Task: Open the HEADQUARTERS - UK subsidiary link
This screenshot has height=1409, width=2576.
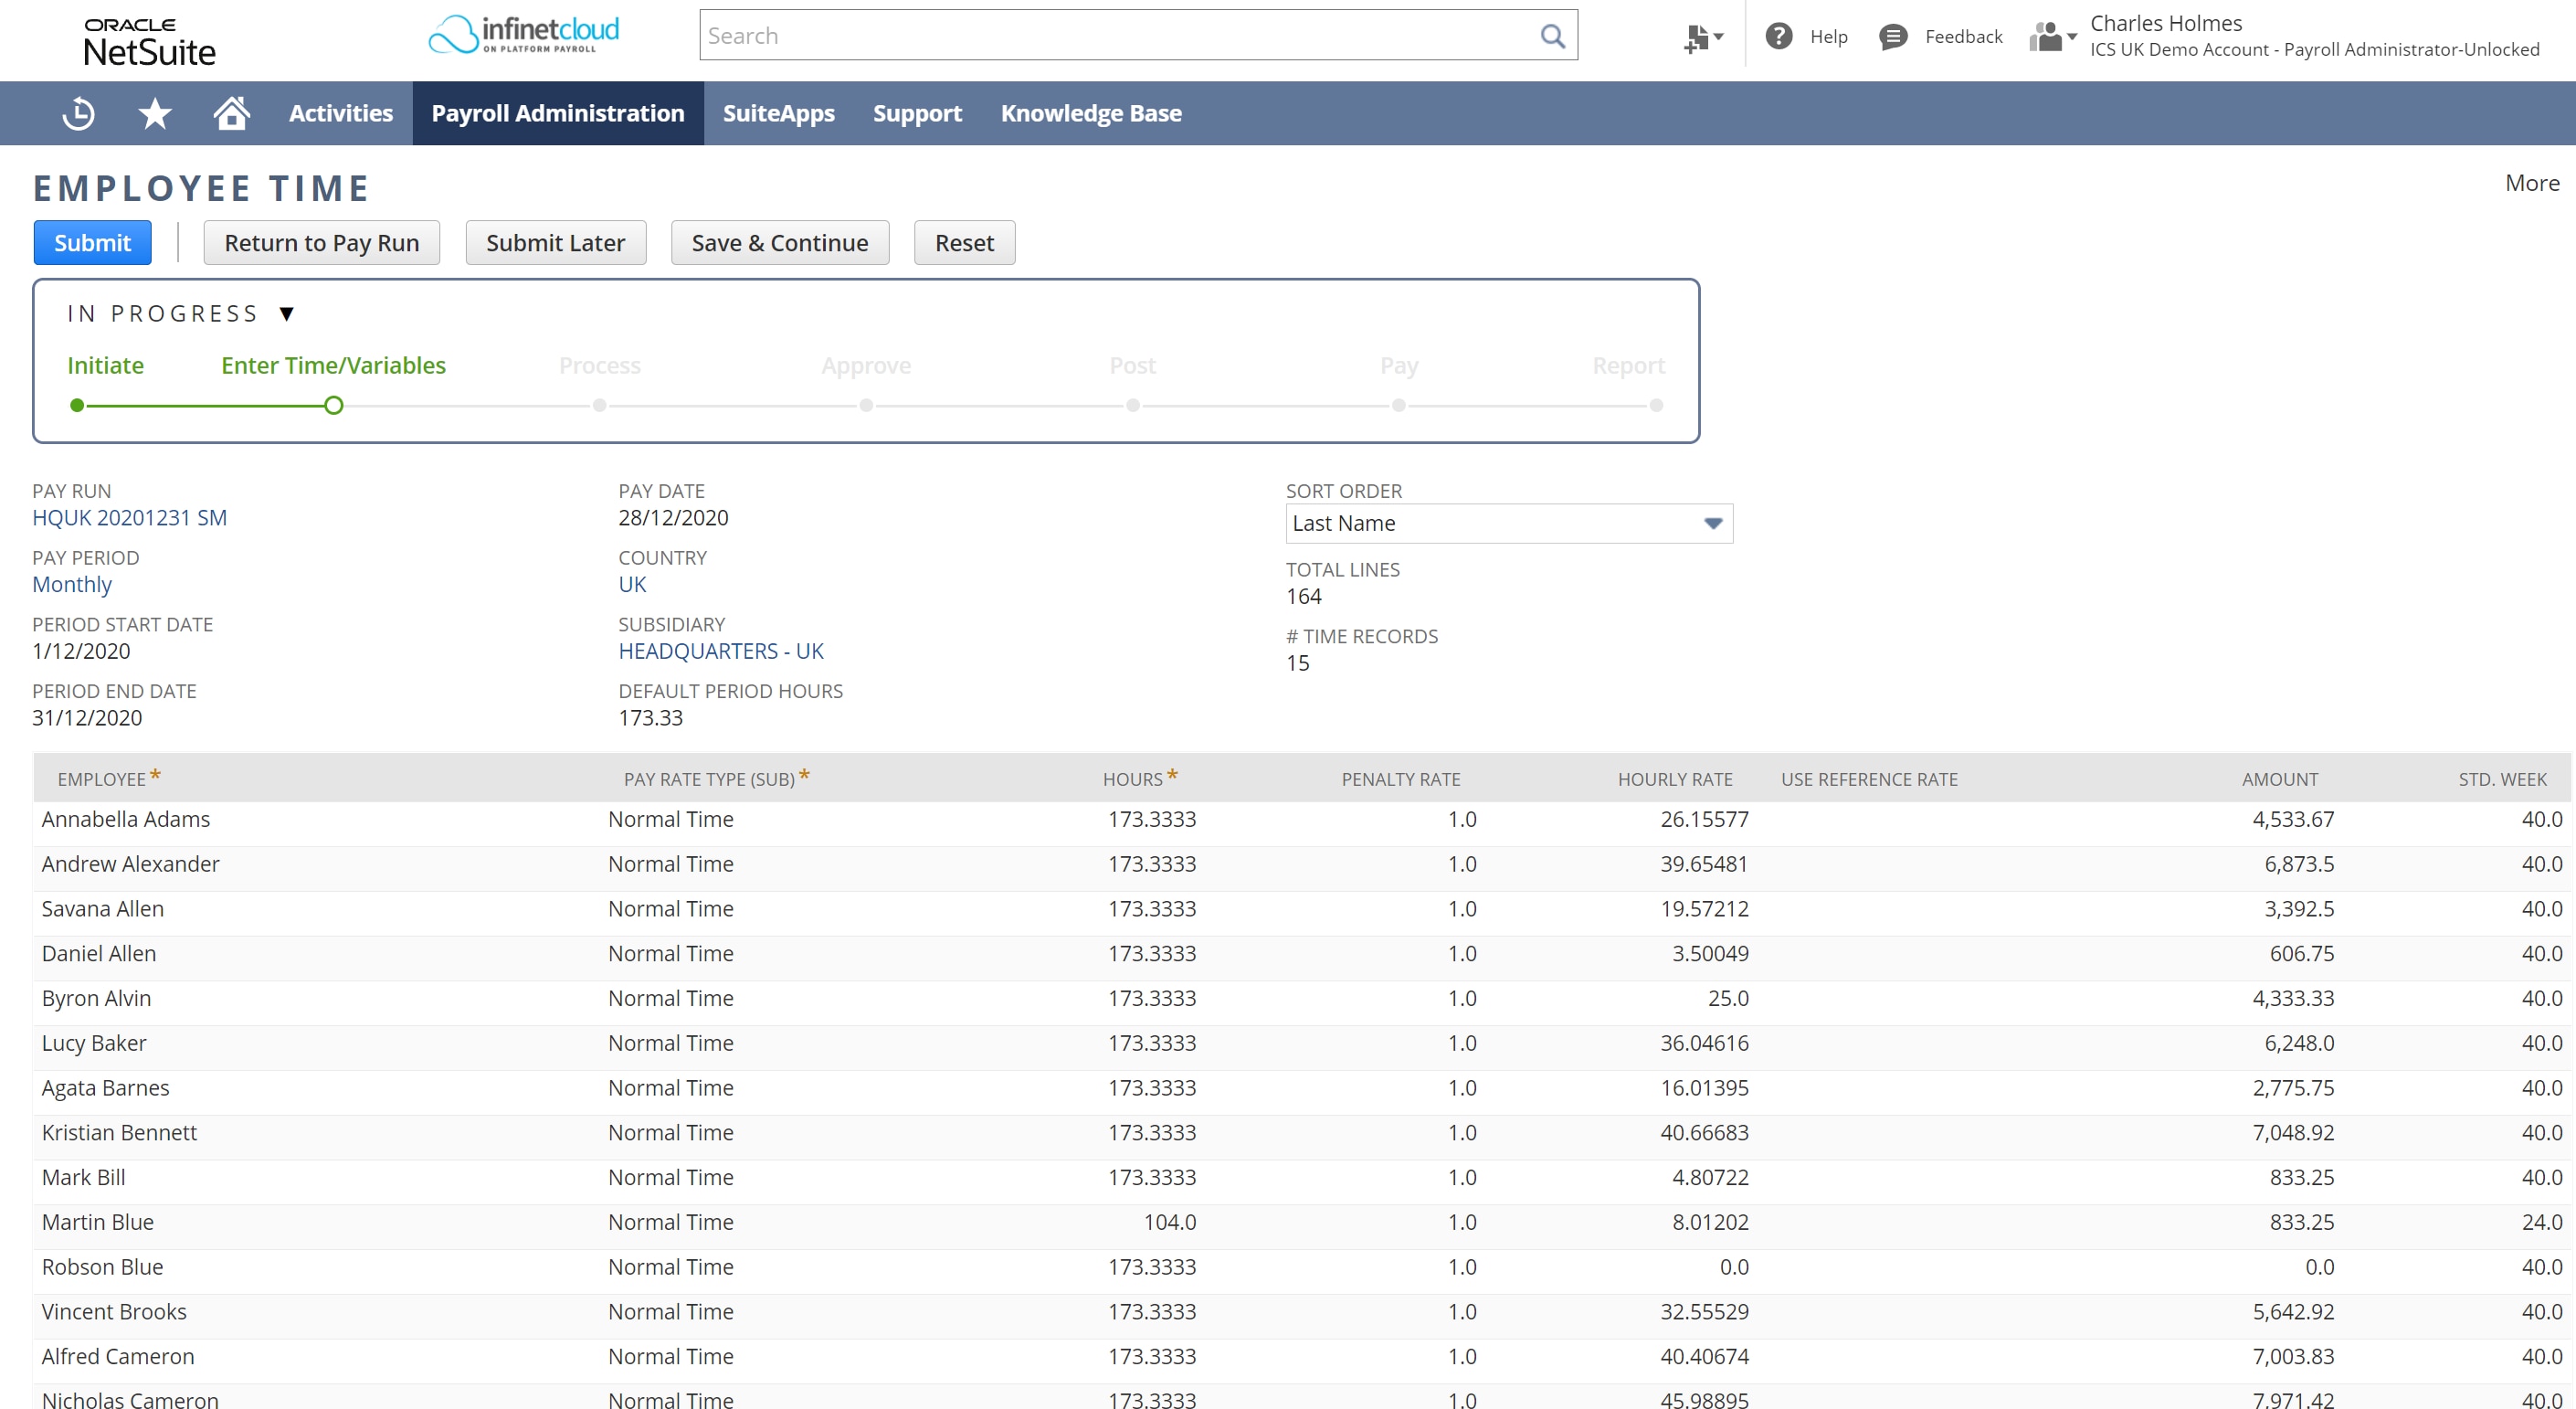Action: pos(720,651)
